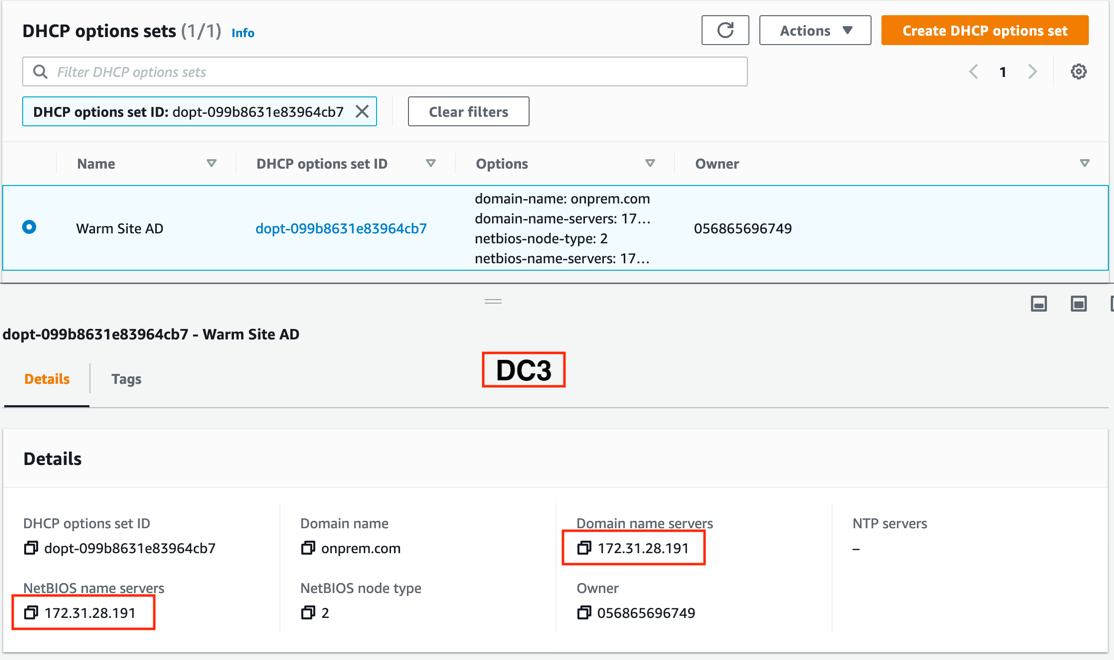
Task: Copy the owner account number 056865696749
Action: pos(584,612)
